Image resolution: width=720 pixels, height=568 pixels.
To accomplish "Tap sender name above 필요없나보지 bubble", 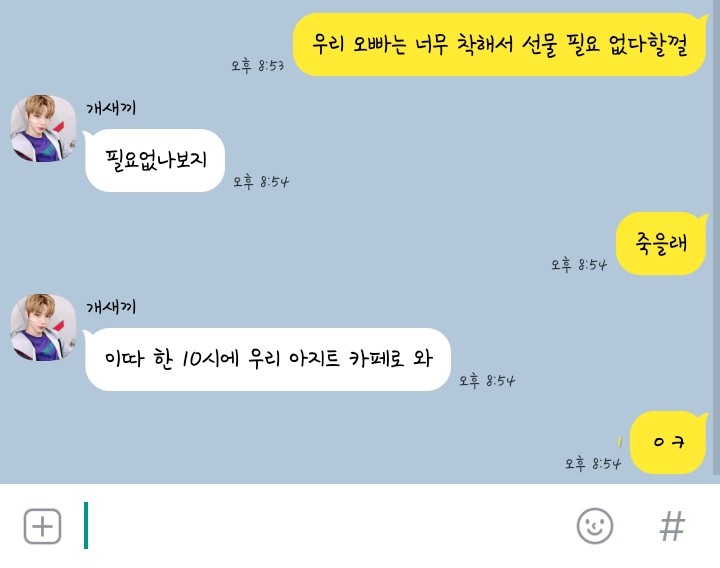I will [x=111, y=108].
